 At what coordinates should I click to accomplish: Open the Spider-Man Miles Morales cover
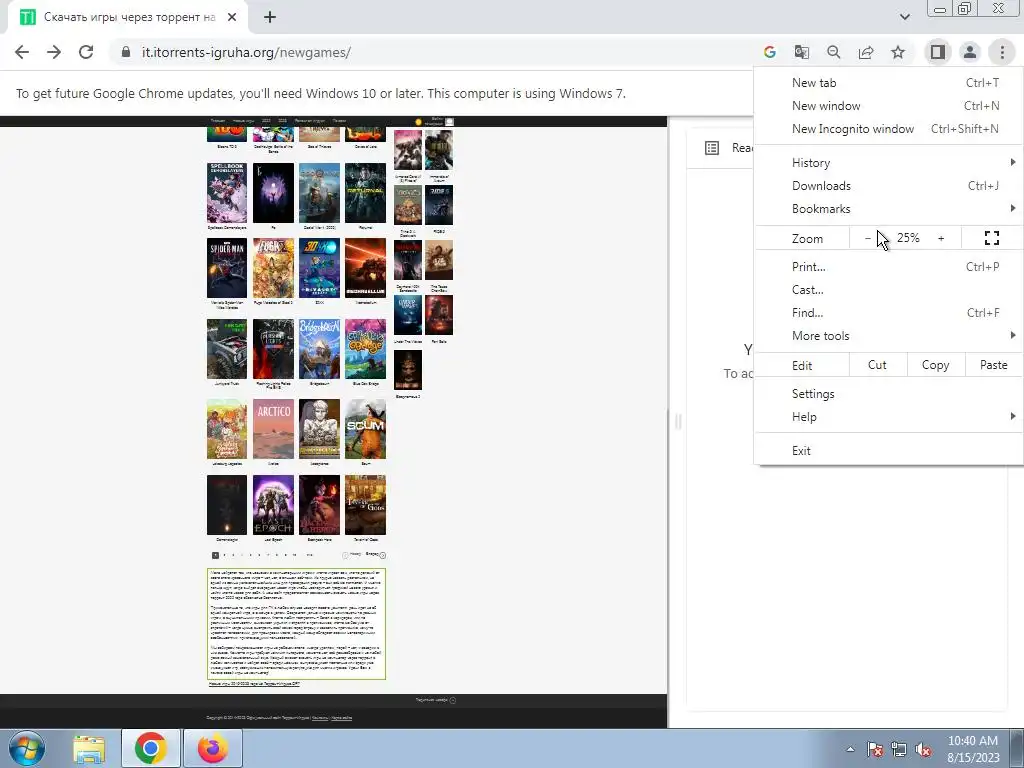(227, 268)
